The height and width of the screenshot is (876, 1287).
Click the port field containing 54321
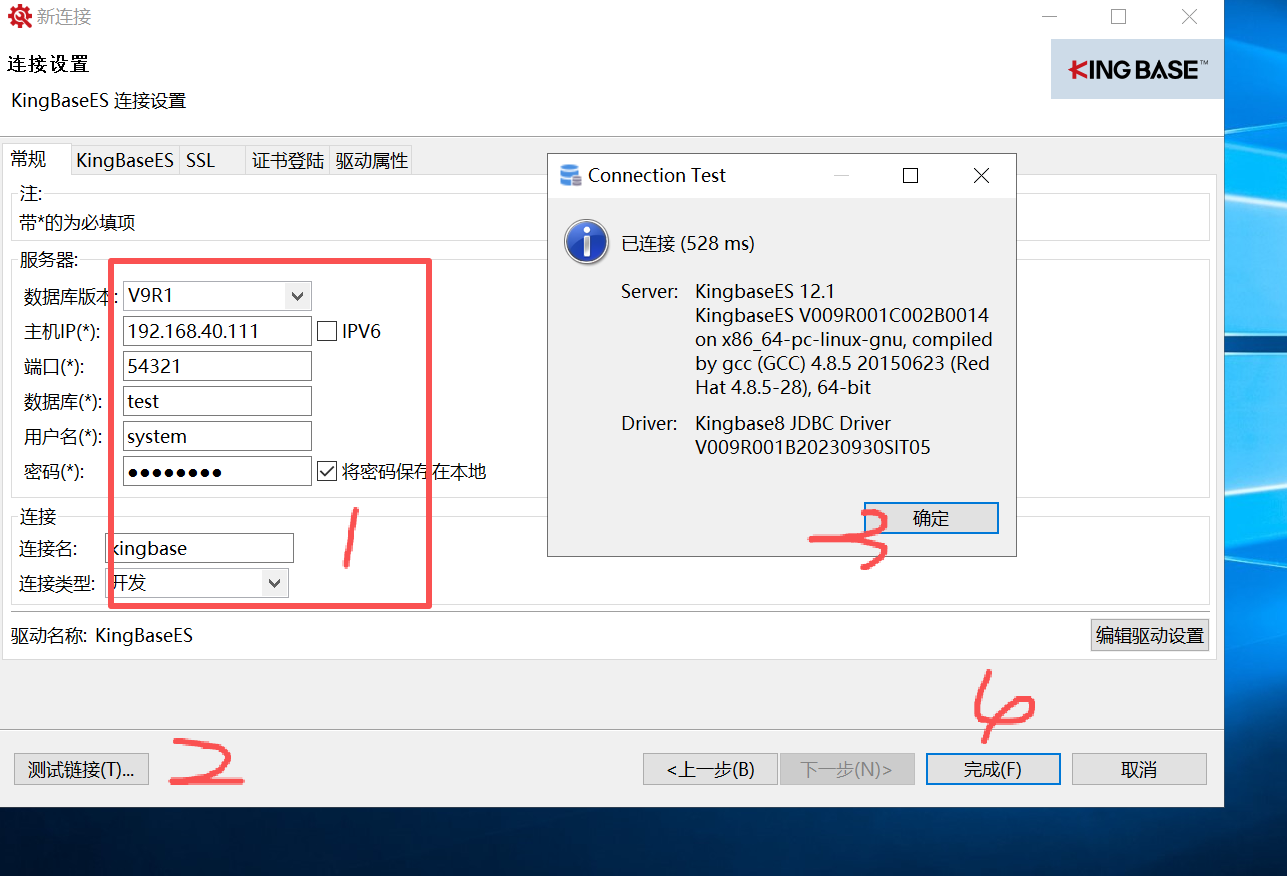(x=217, y=366)
